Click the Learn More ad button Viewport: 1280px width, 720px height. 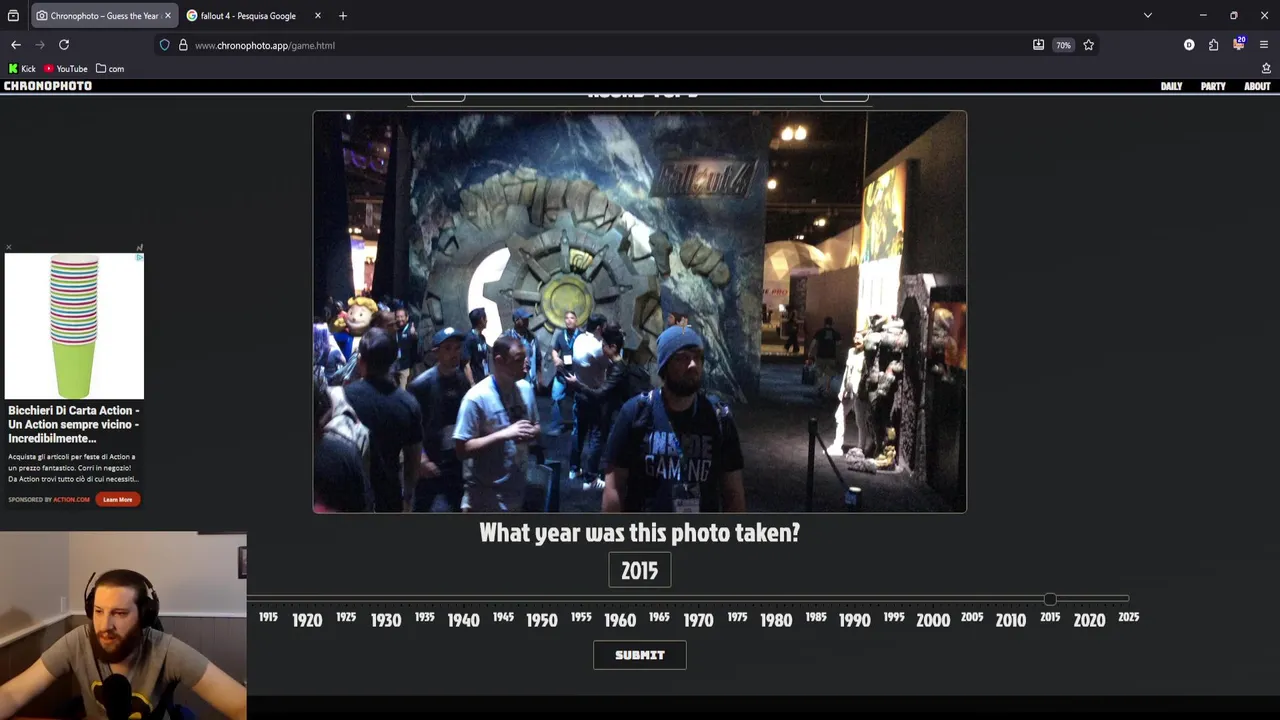click(117, 499)
